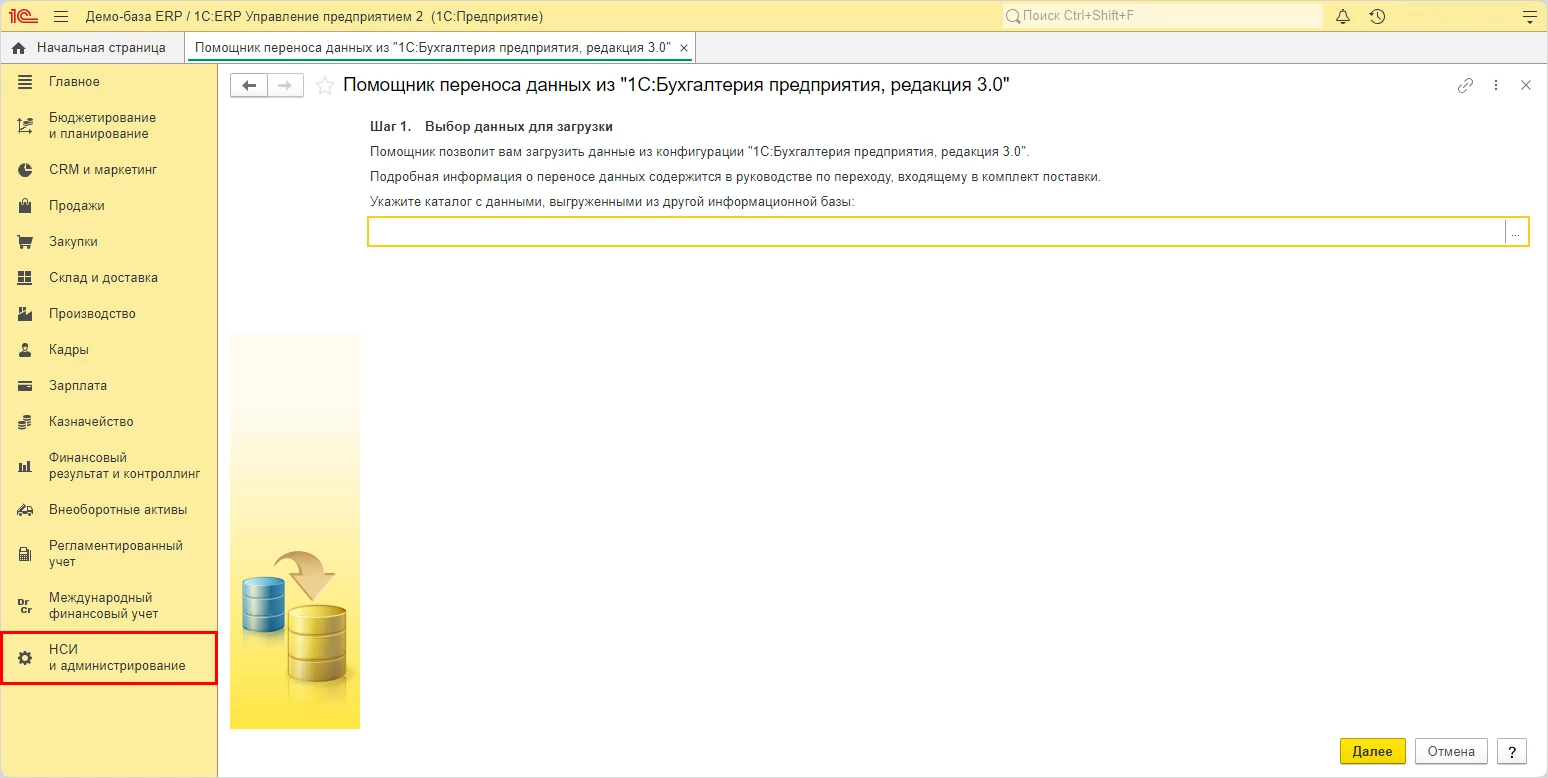Click the database transfer illustration image
The image size is (1548, 778).
click(295, 532)
